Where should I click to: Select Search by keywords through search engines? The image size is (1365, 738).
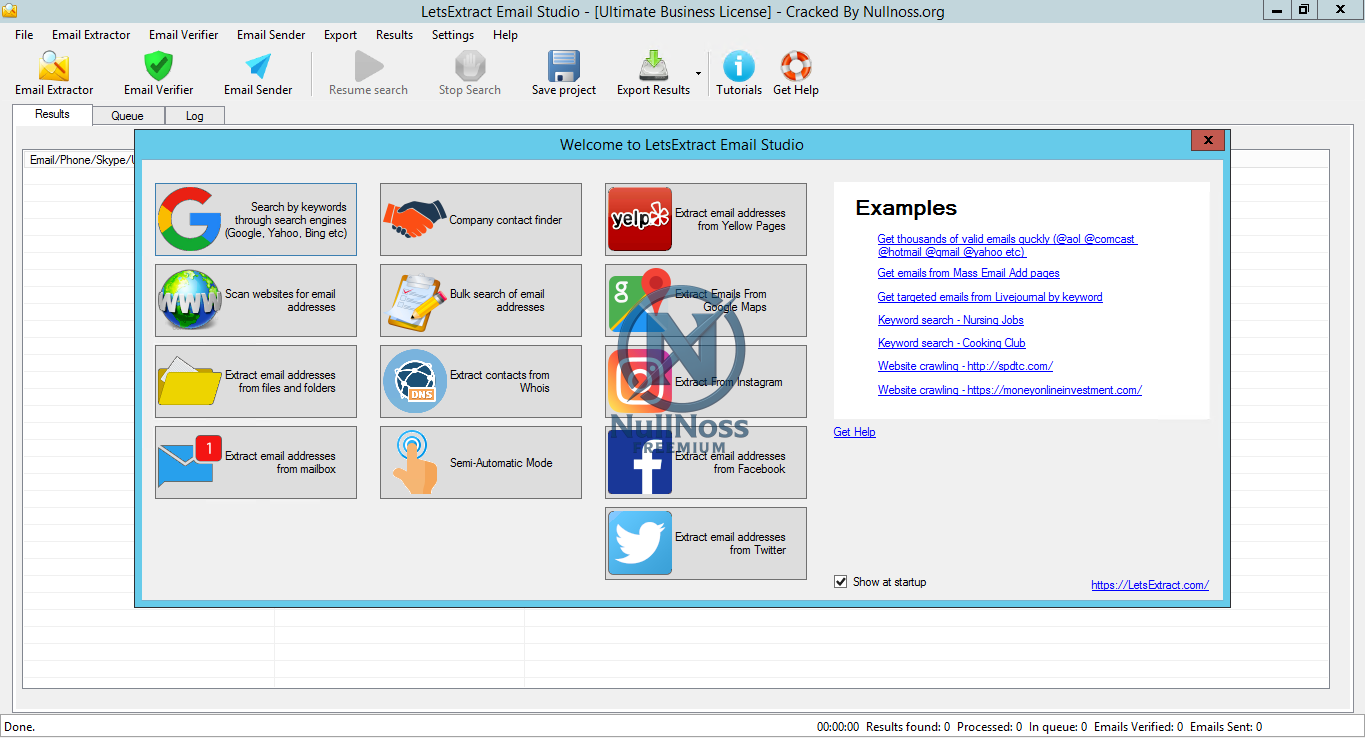click(x=255, y=219)
